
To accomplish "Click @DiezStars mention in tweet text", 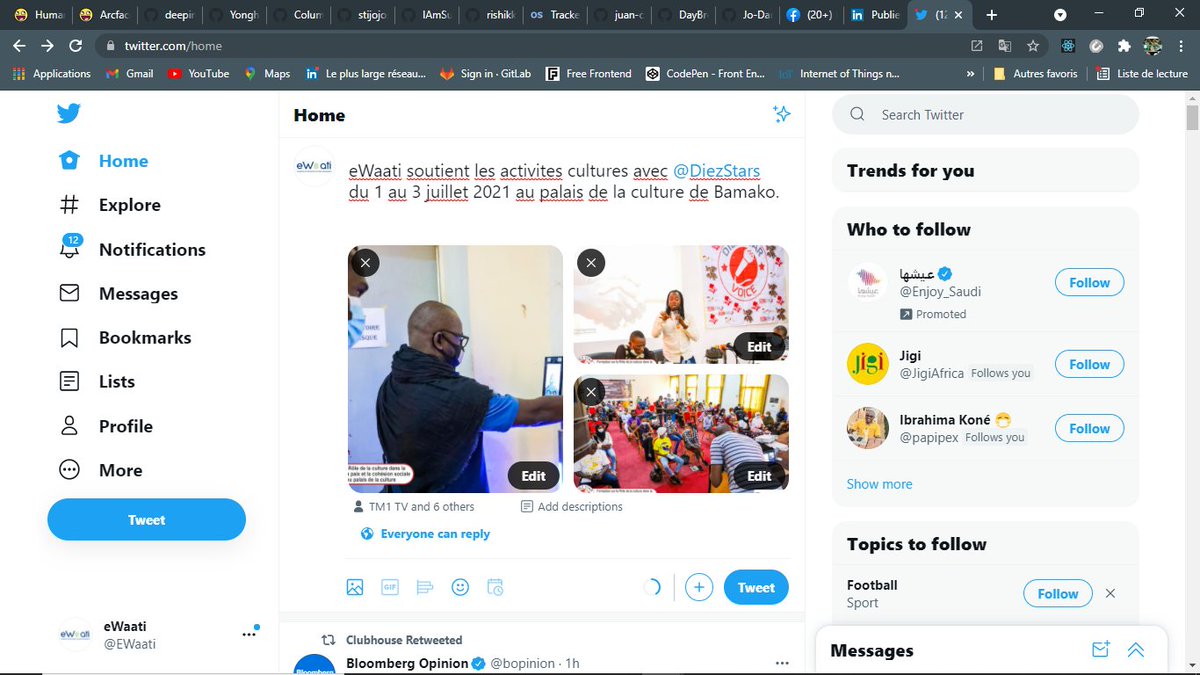I will [x=716, y=170].
